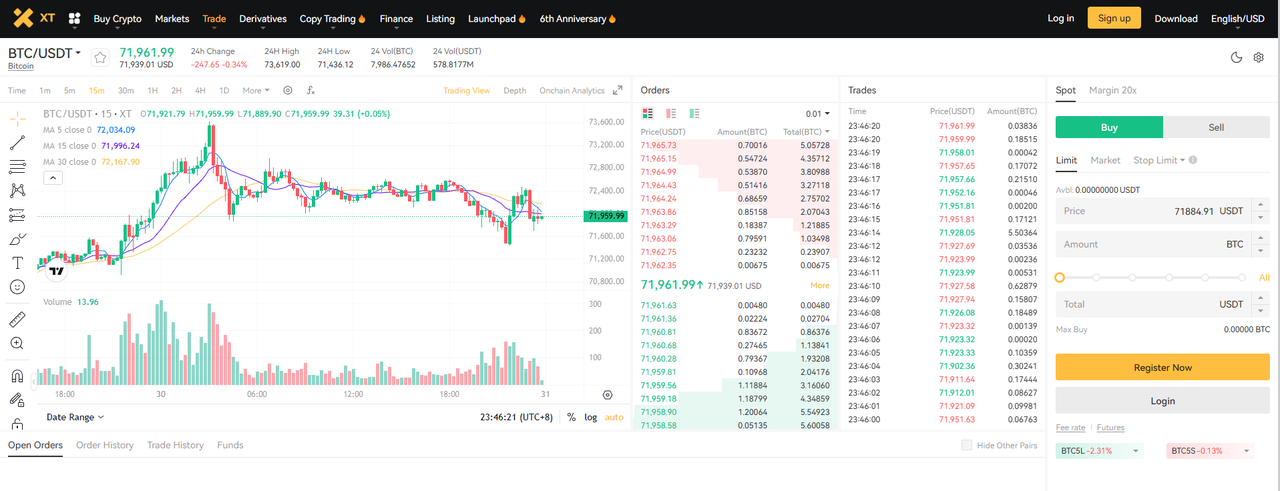
Task: Show both bids and asks order view
Action: pyautogui.click(x=648, y=114)
